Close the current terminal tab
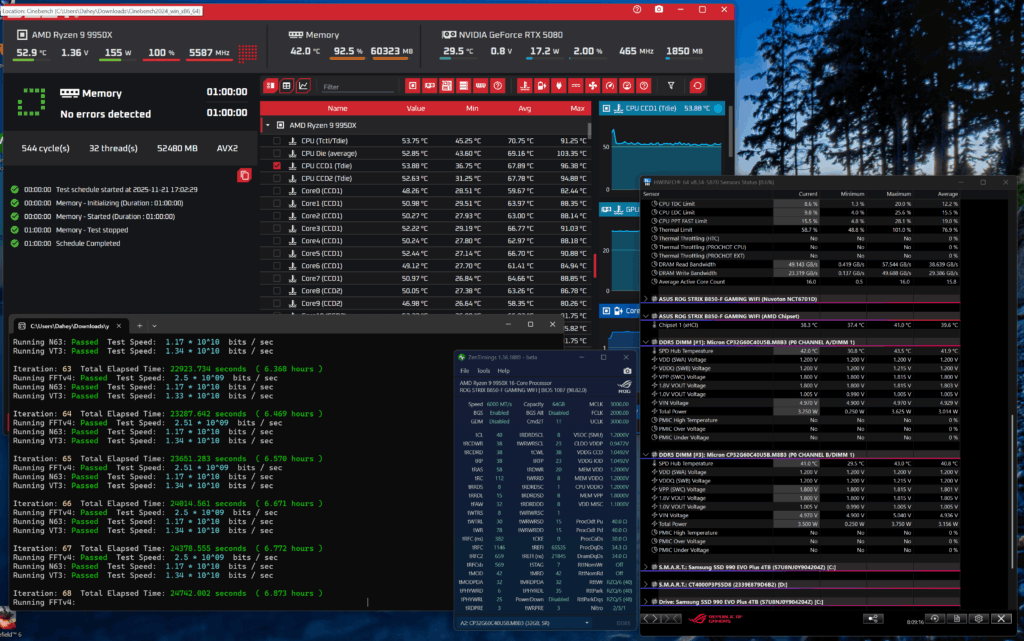This screenshot has width=1024, height=641. point(119,326)
